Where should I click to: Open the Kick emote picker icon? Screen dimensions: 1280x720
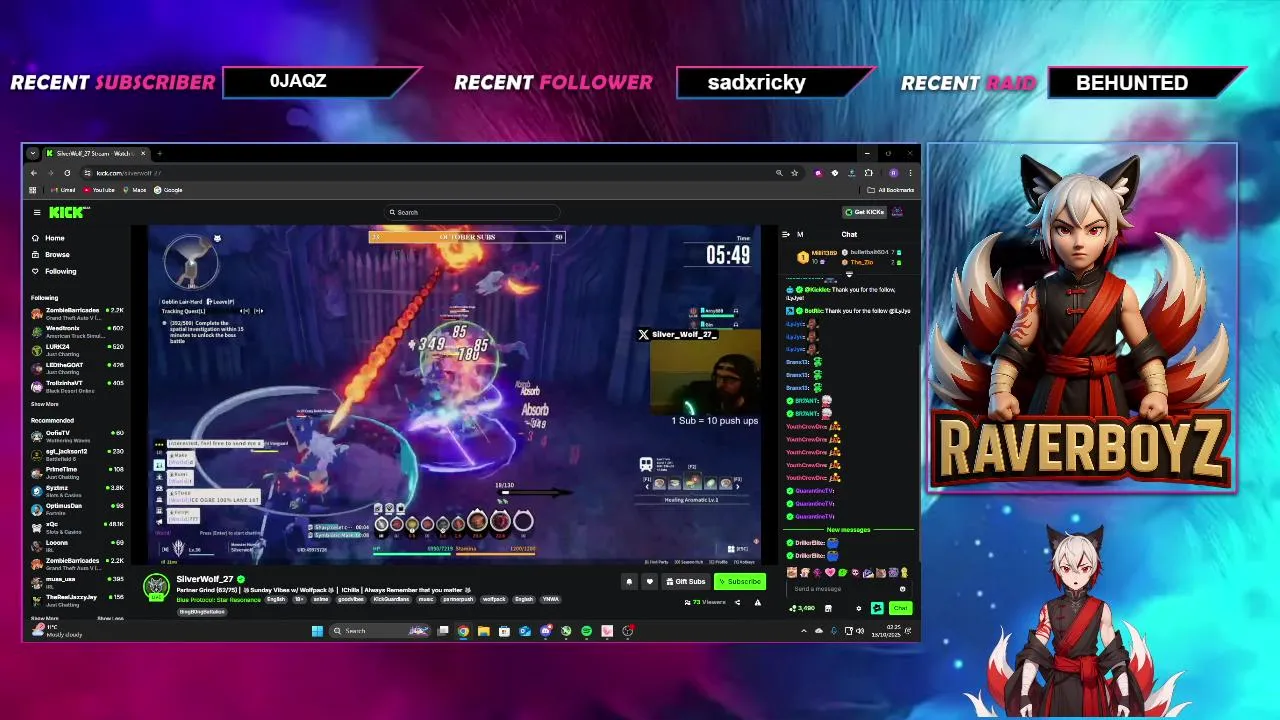902,589
